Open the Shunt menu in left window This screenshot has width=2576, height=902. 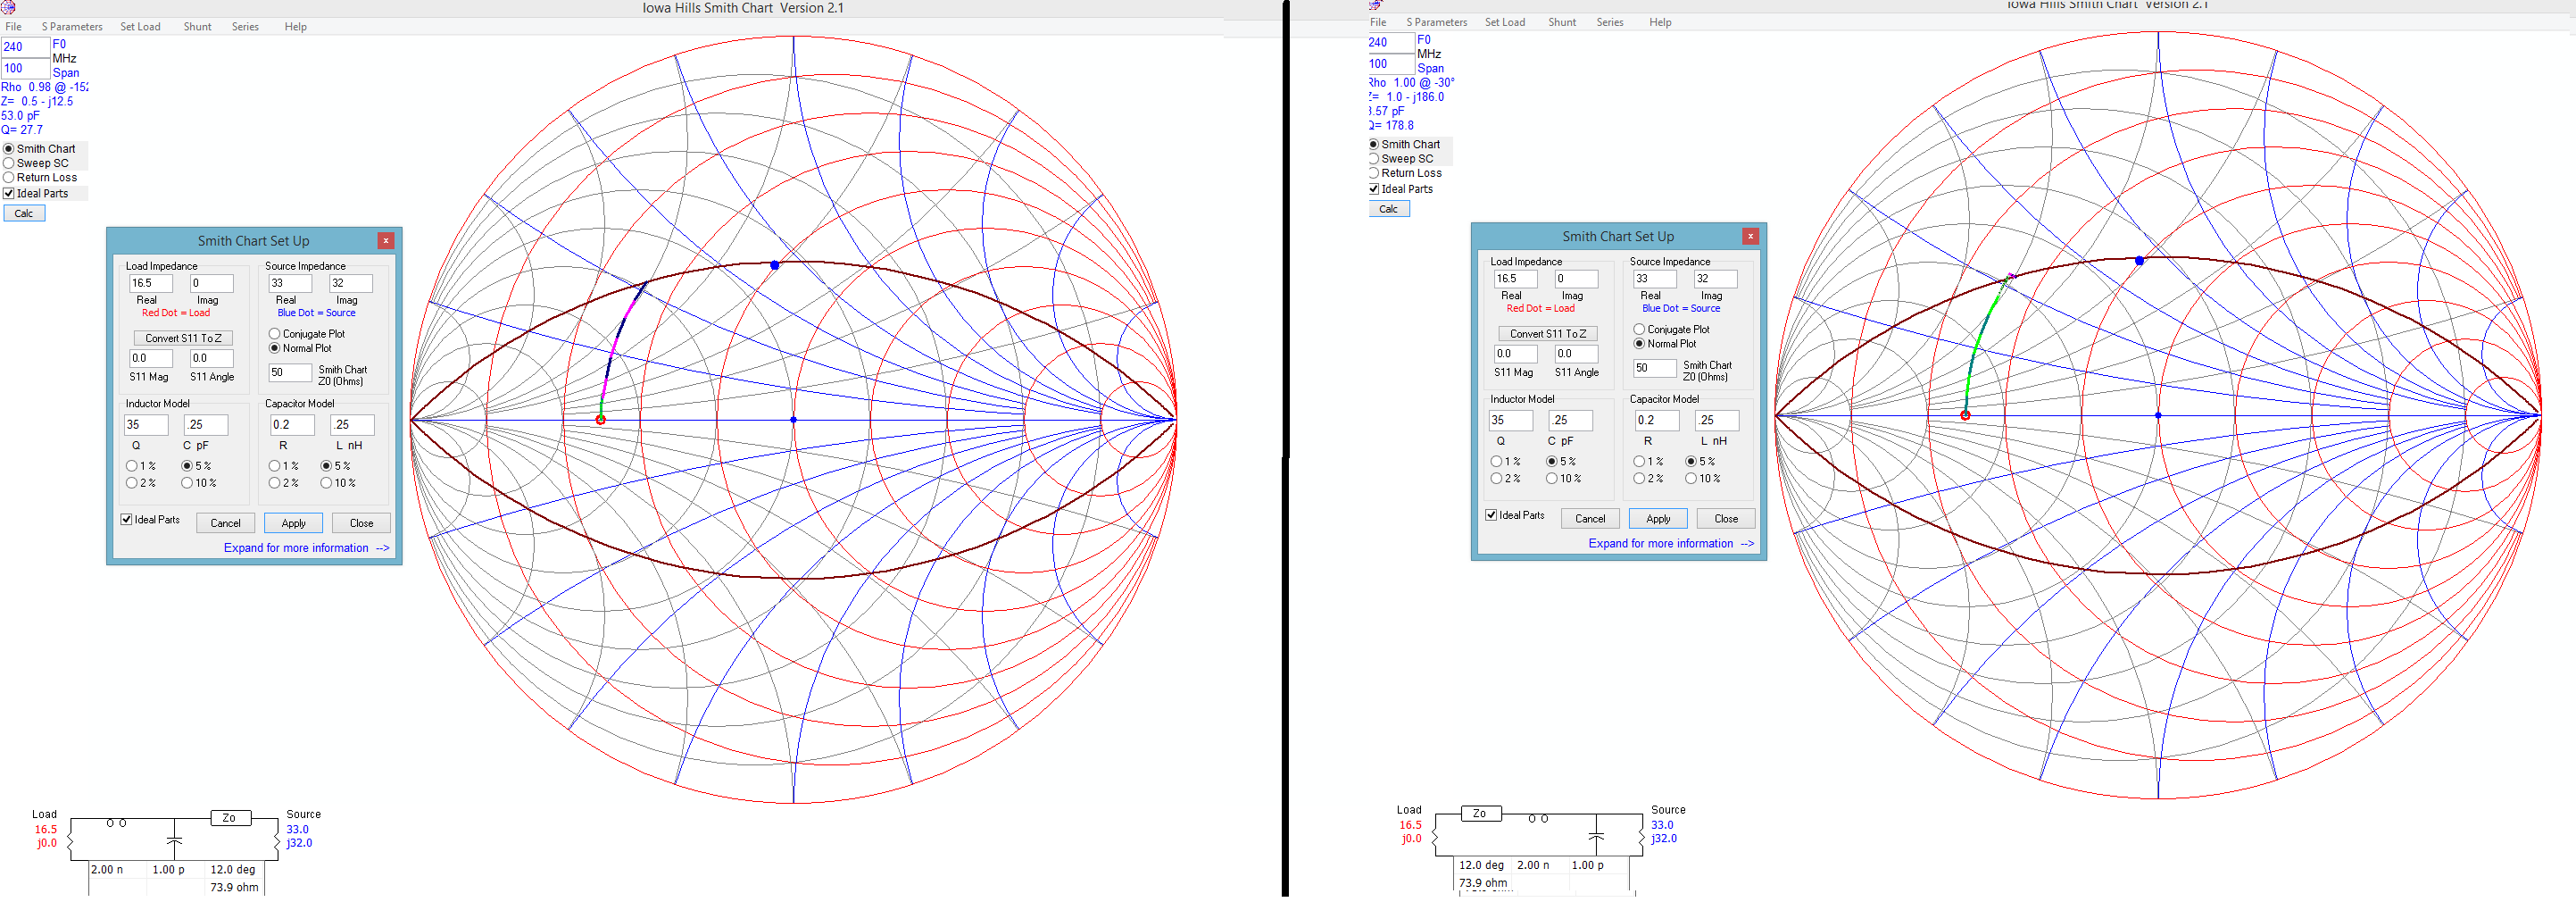(197, 27)
